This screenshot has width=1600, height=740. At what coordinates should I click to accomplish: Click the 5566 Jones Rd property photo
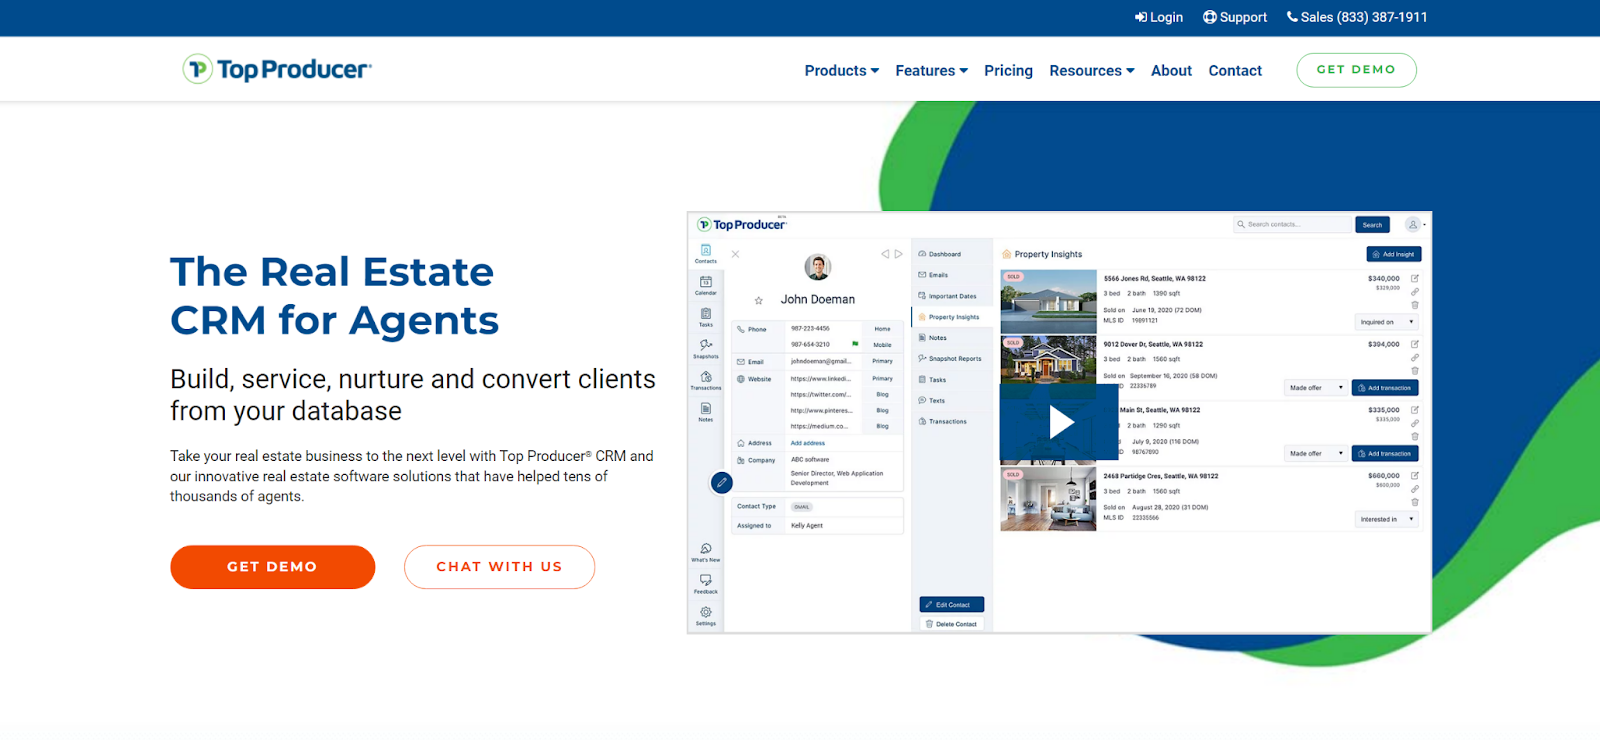tap(1048, 301)
